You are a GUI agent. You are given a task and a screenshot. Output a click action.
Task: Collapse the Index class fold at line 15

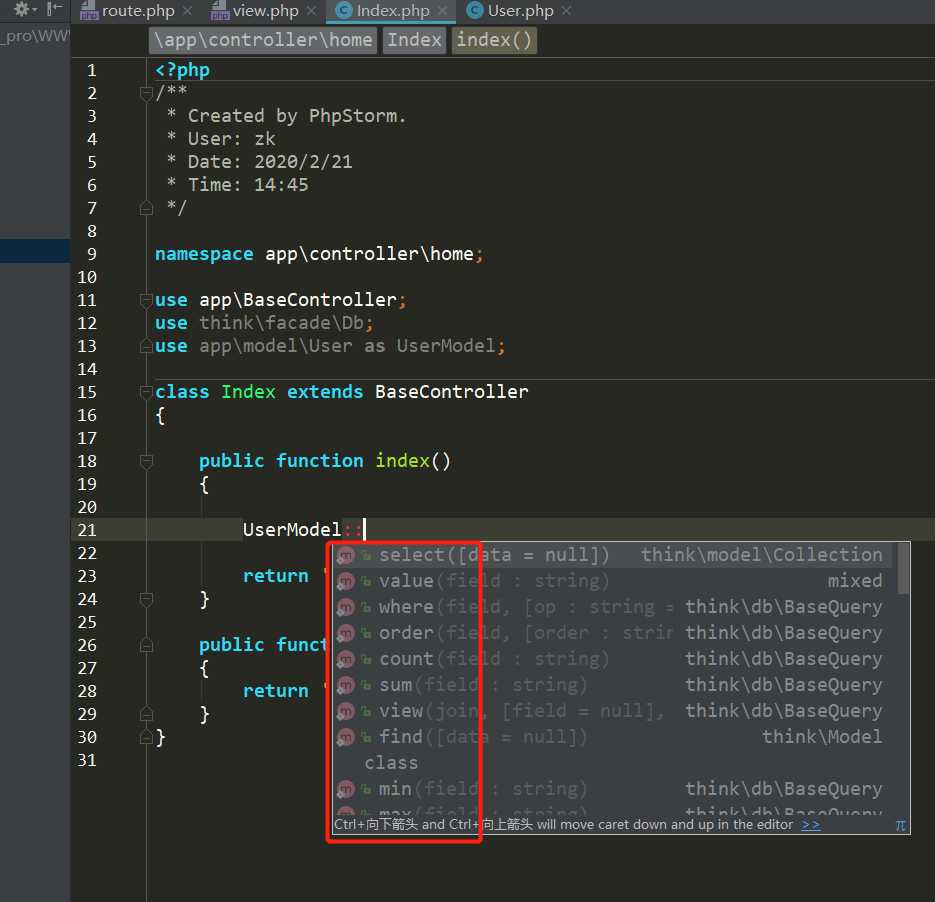click(146, 392)
